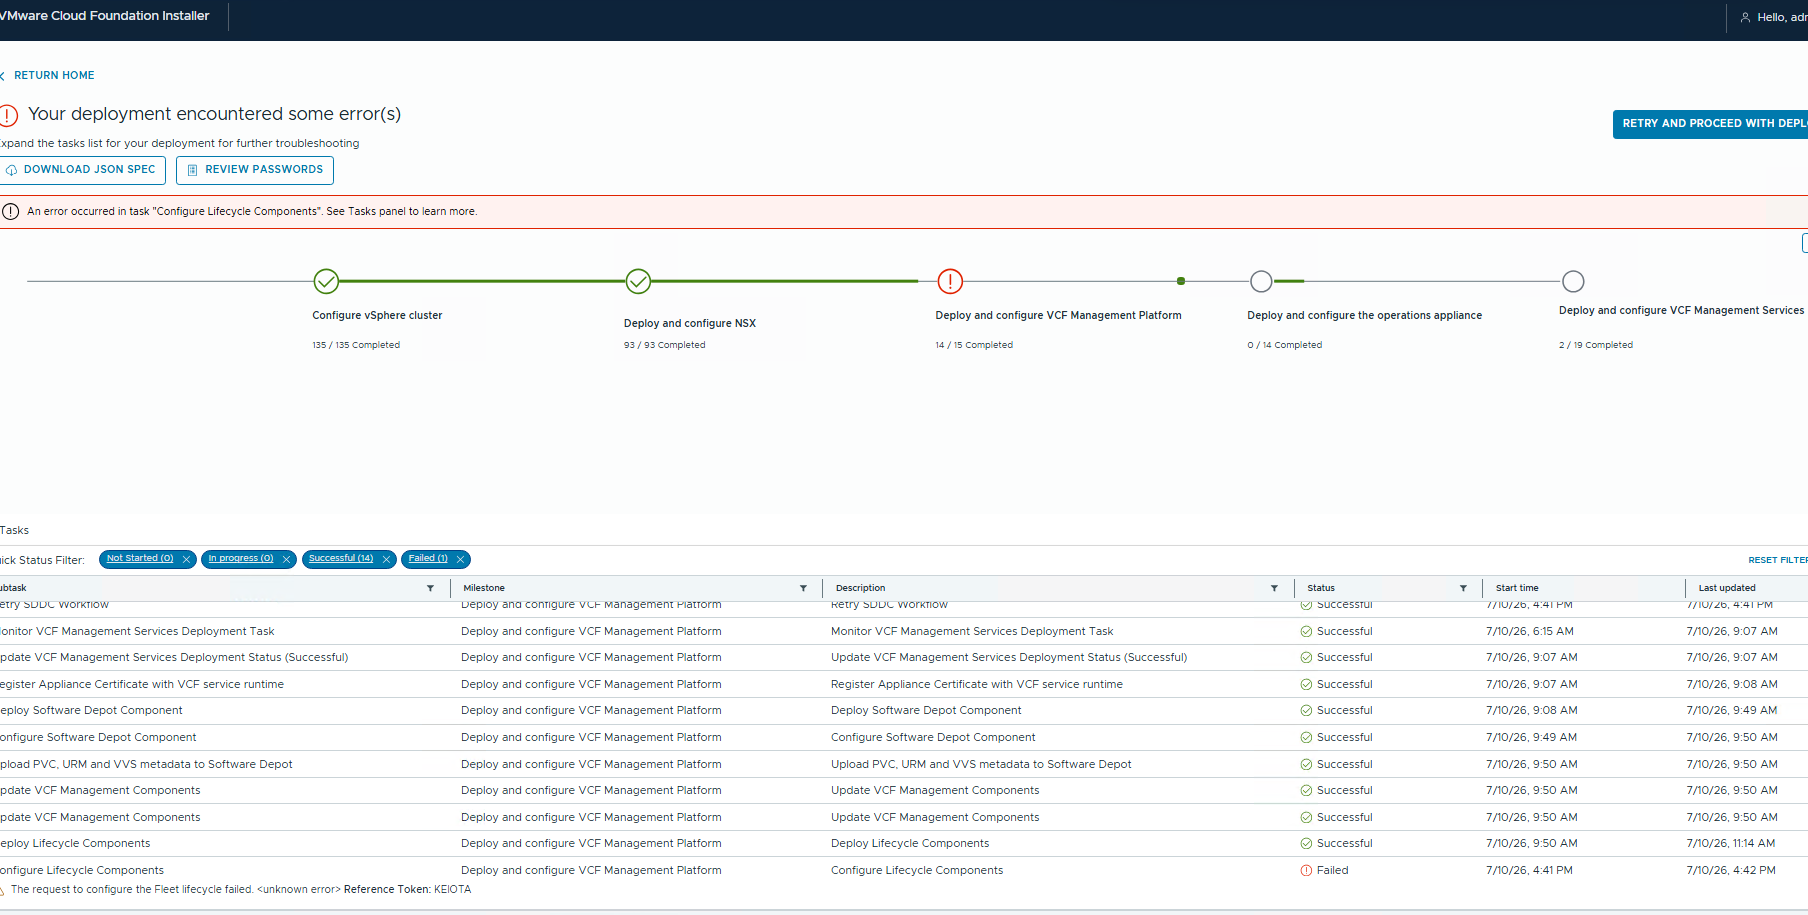Remove the Not Started (0) filter chip
This screenshot has width=1808, height=915.
click(x=186, y=559)
